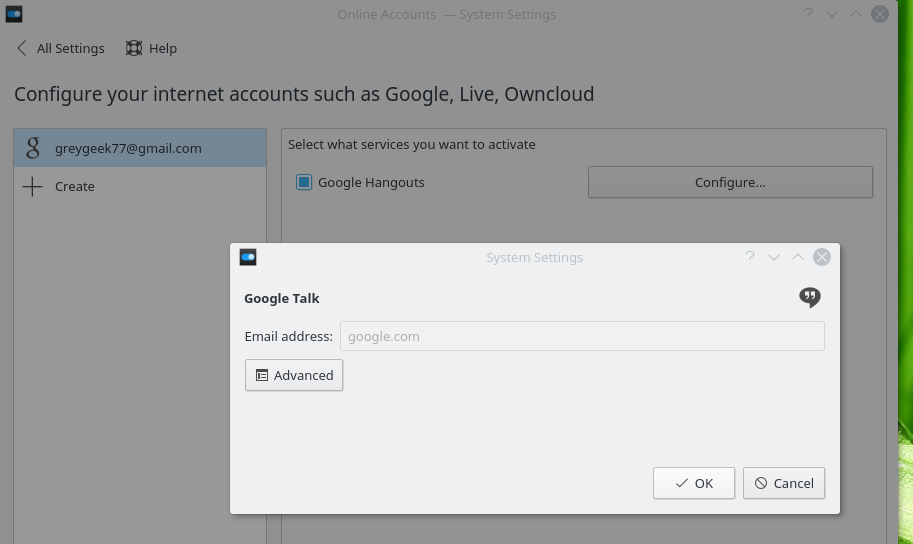
Task: Minimize the Online Accounts main window
Action: 832,14
